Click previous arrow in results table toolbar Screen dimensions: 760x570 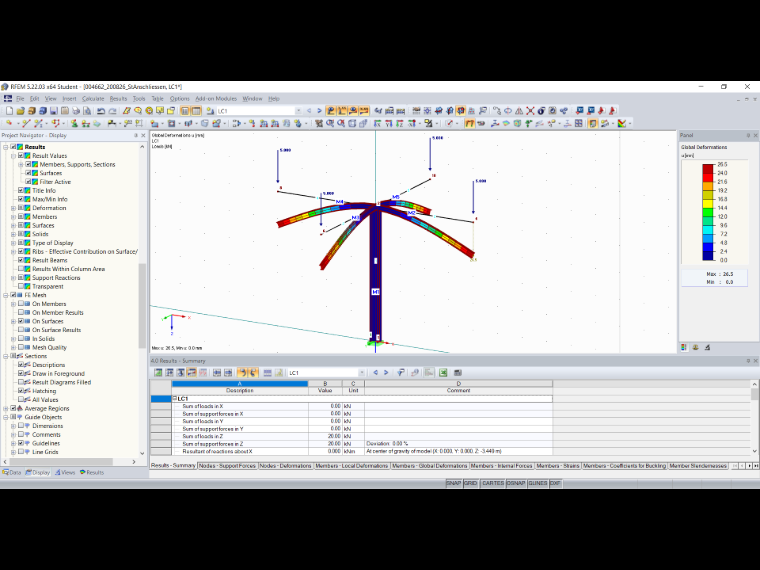pos(376,373)
